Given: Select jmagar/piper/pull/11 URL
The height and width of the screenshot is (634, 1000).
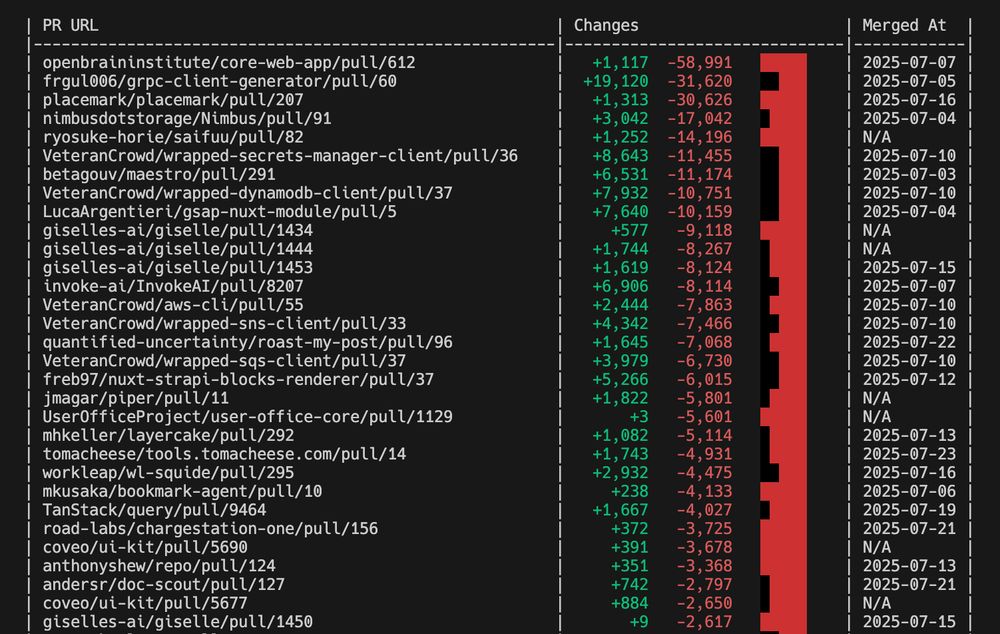Looking at the screenshot, I should (135, 398).
